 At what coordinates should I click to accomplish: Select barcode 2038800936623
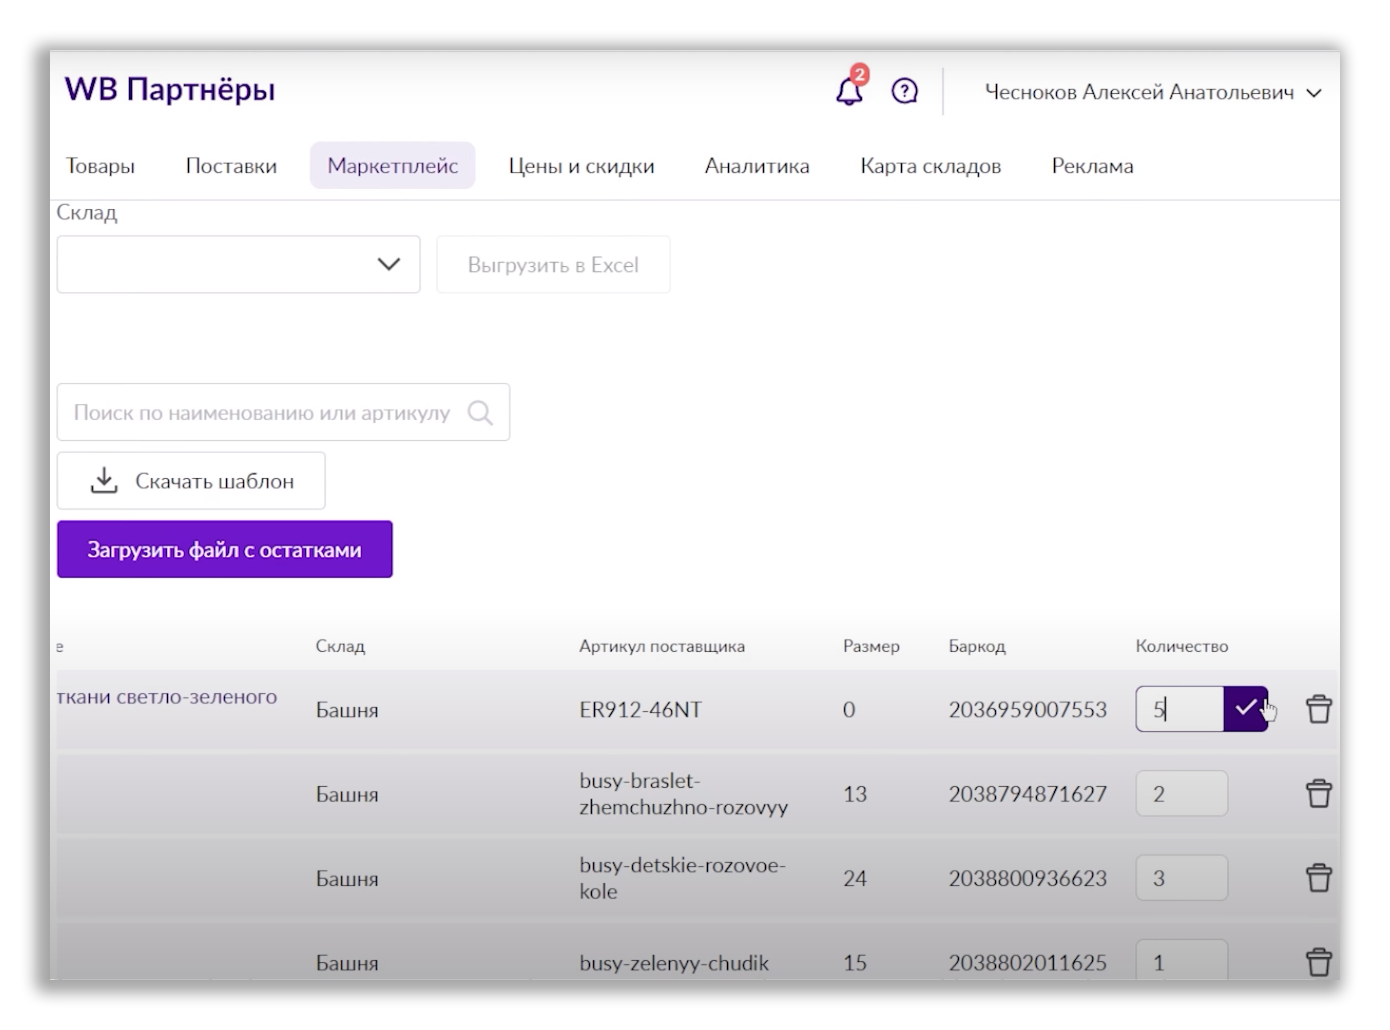coord(1027,877)
